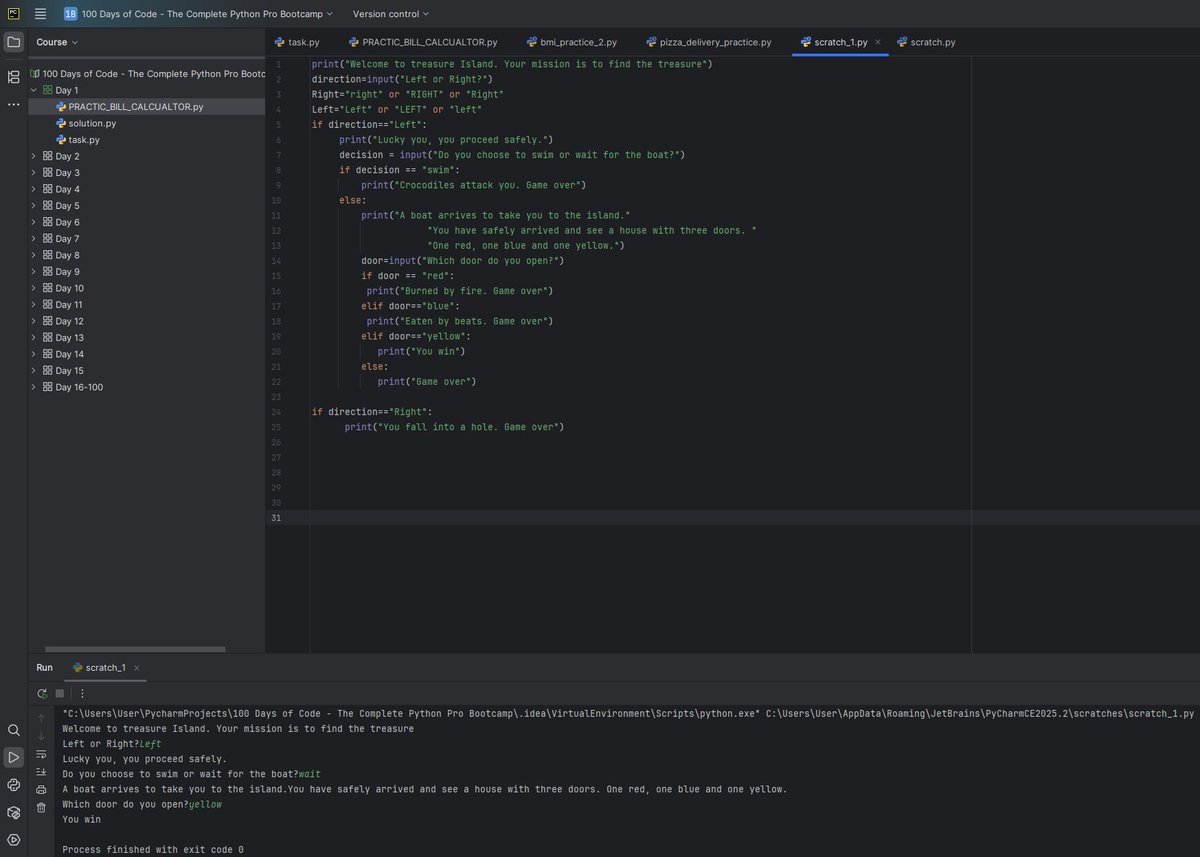Click the print("You win") code line

(421, 351)
